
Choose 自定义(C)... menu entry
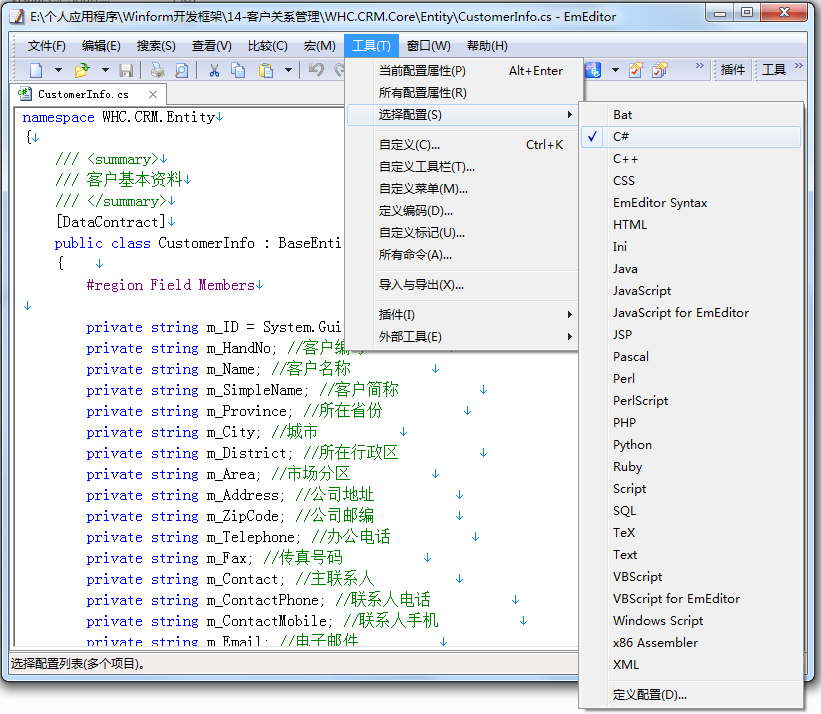(463, 145)
